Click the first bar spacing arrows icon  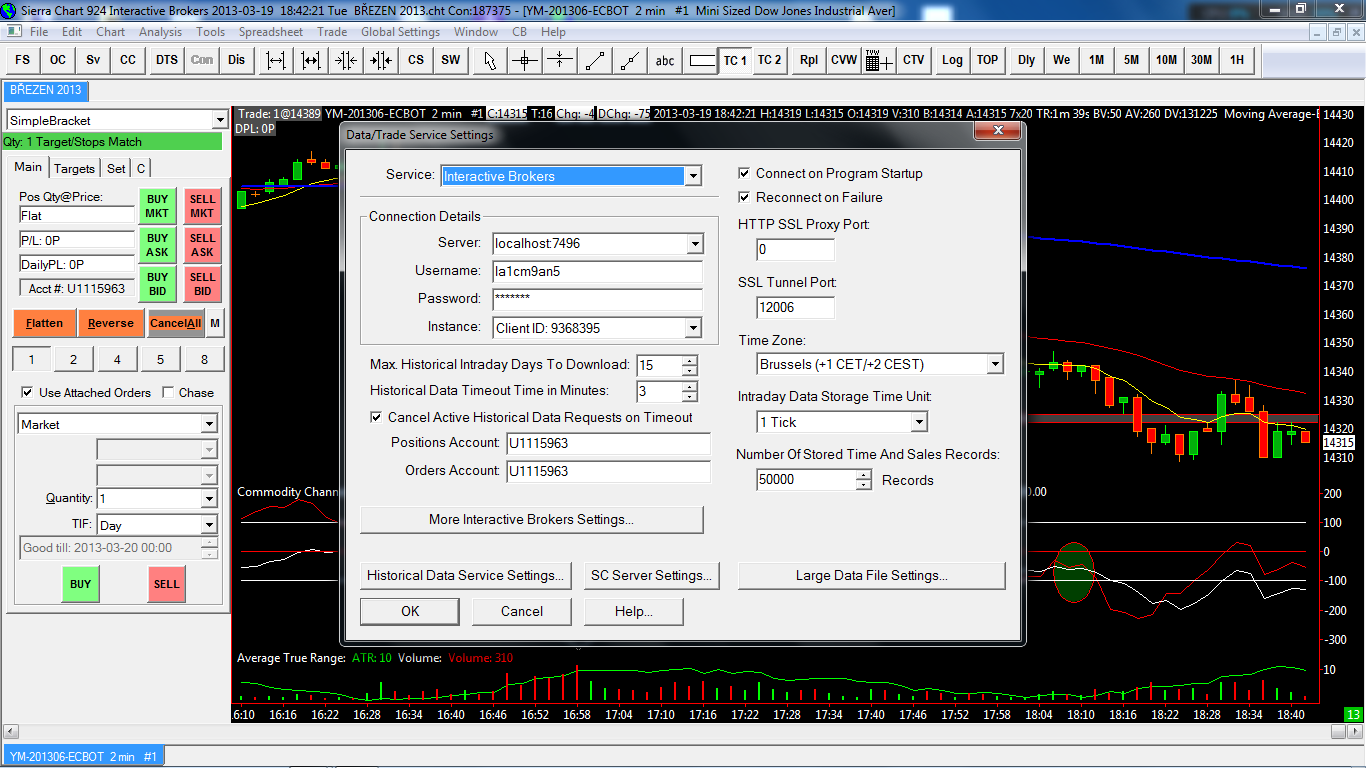coord(277,60)
